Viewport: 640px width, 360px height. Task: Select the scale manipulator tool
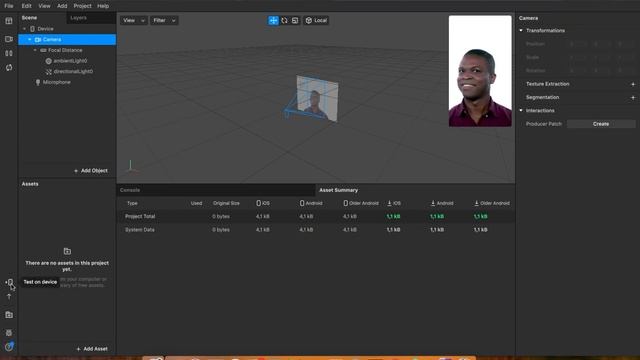point(295,20)
